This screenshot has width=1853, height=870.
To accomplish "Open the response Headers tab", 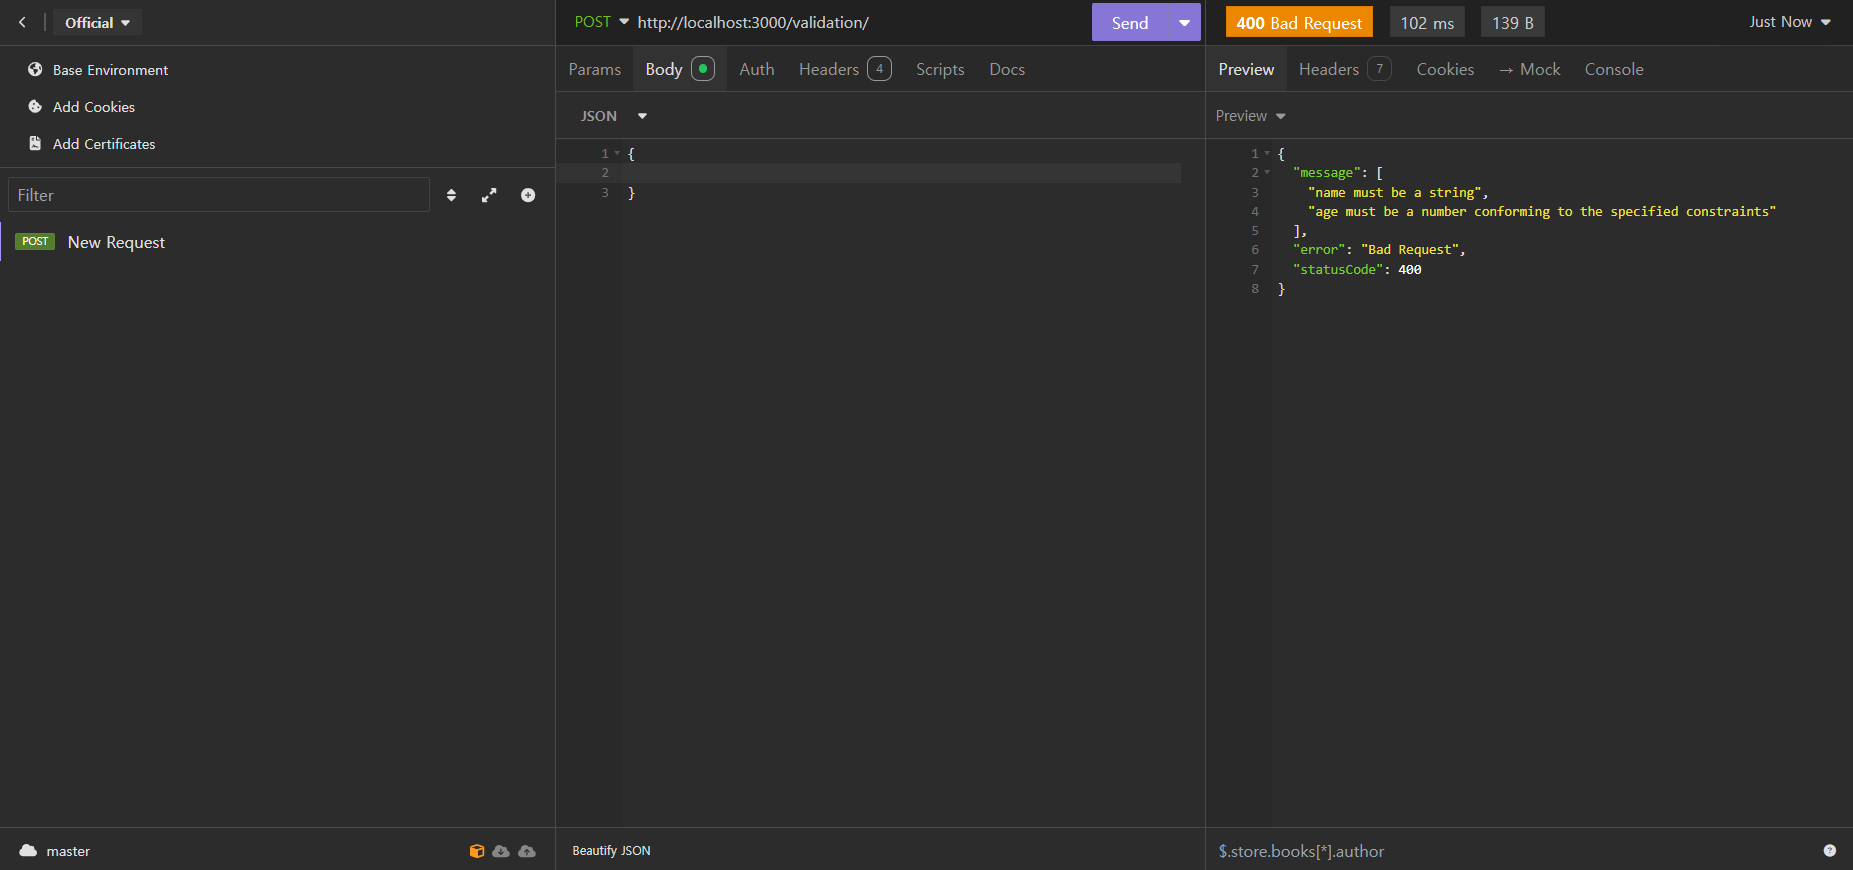I will click(1345, 69).
